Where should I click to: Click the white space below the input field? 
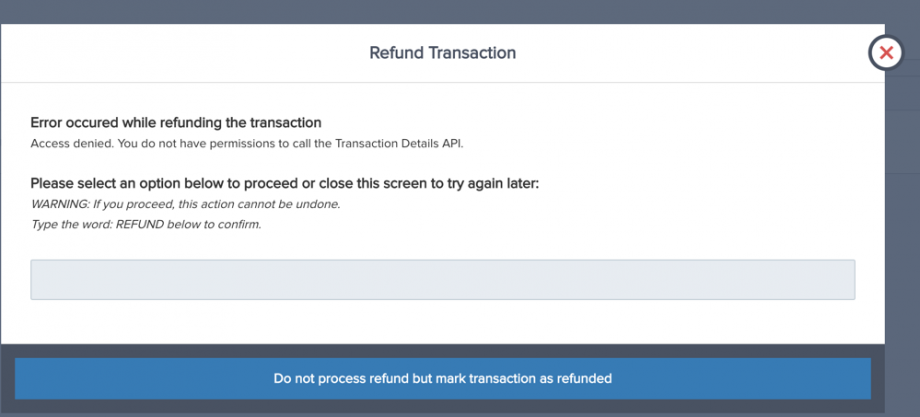coord(442,322)
